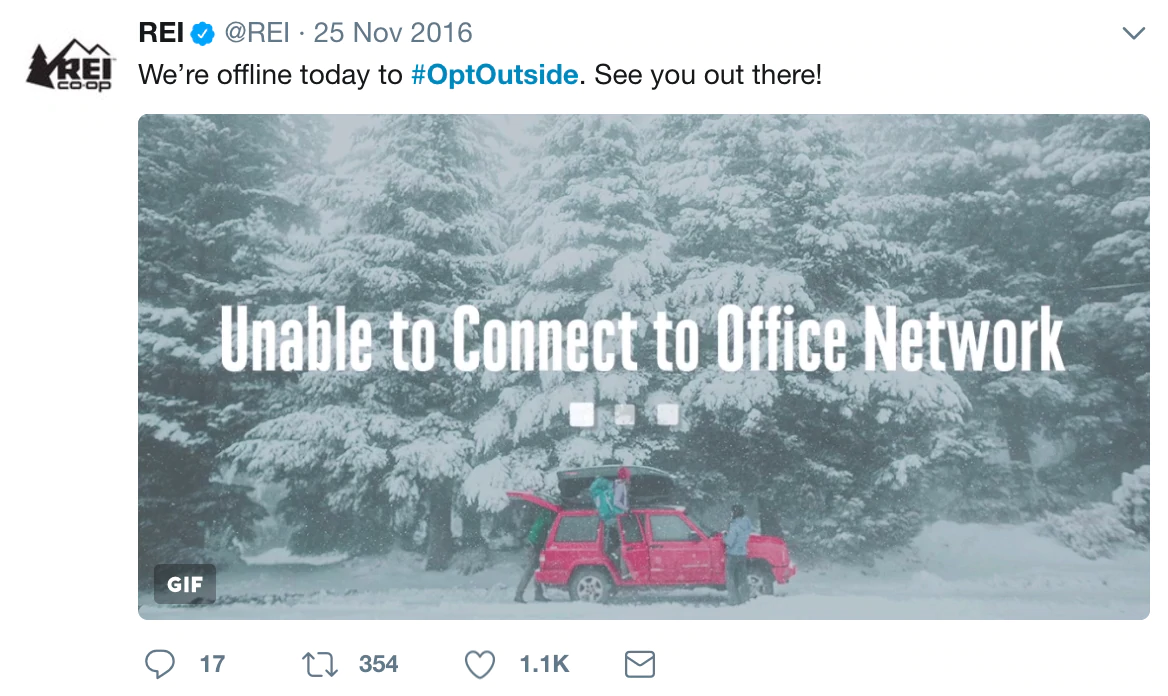The image size is (1168, 696).
Task: Click the reply count 17
Action: [212, 664]
